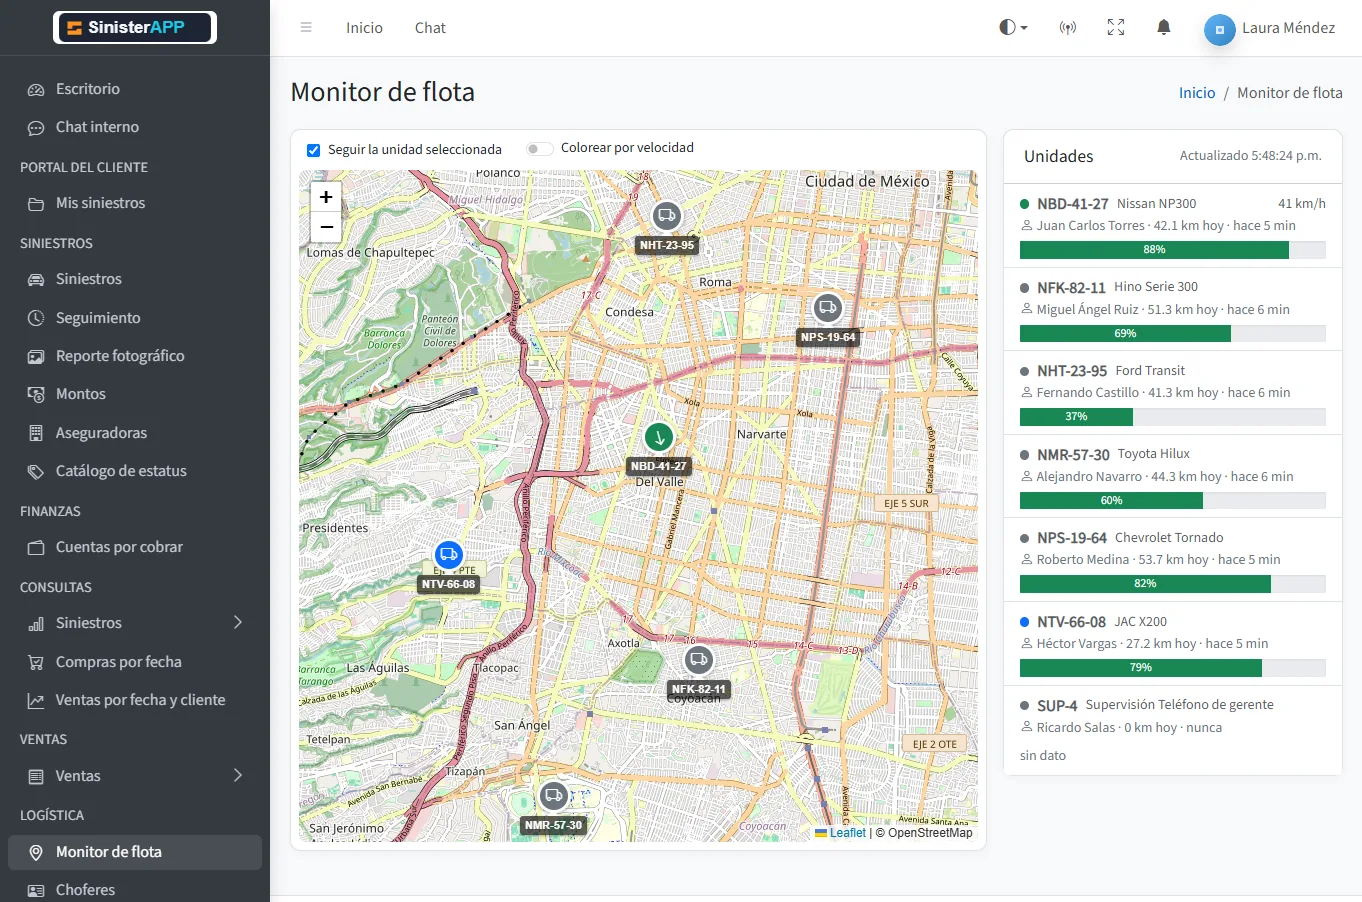
Task: Select unit NTV-66-08 JAC X200
Action: (1173, 643)
